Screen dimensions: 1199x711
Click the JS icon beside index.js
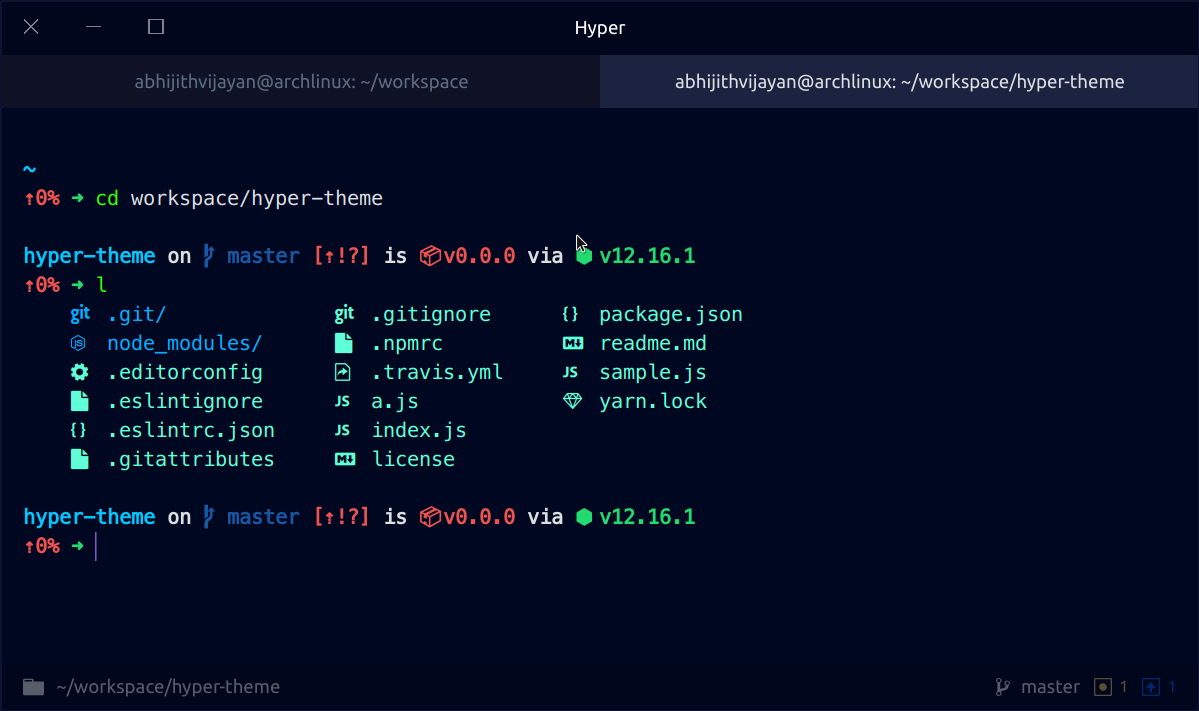(x=343, y=430)
